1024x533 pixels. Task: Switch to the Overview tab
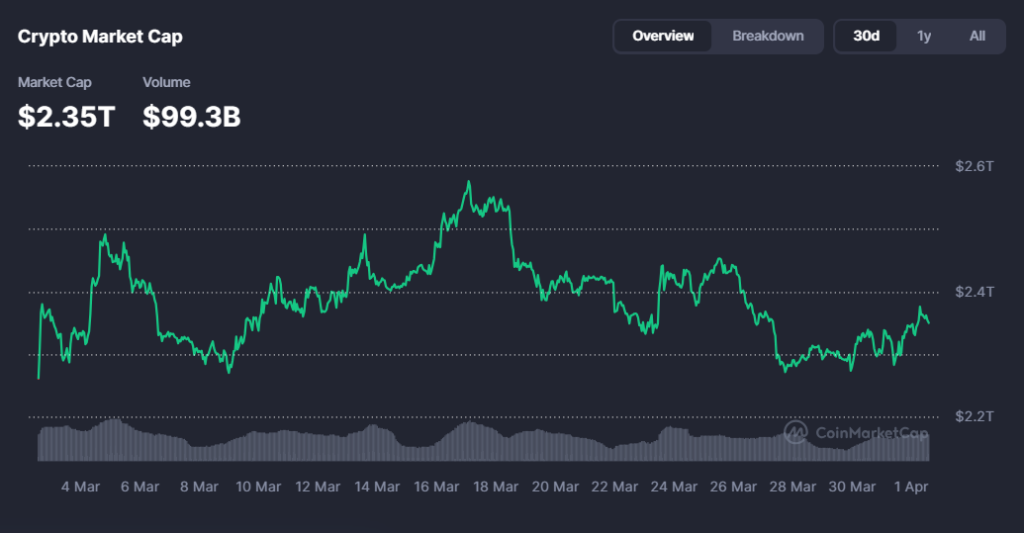pyautogui.click(x=663, y=36)
